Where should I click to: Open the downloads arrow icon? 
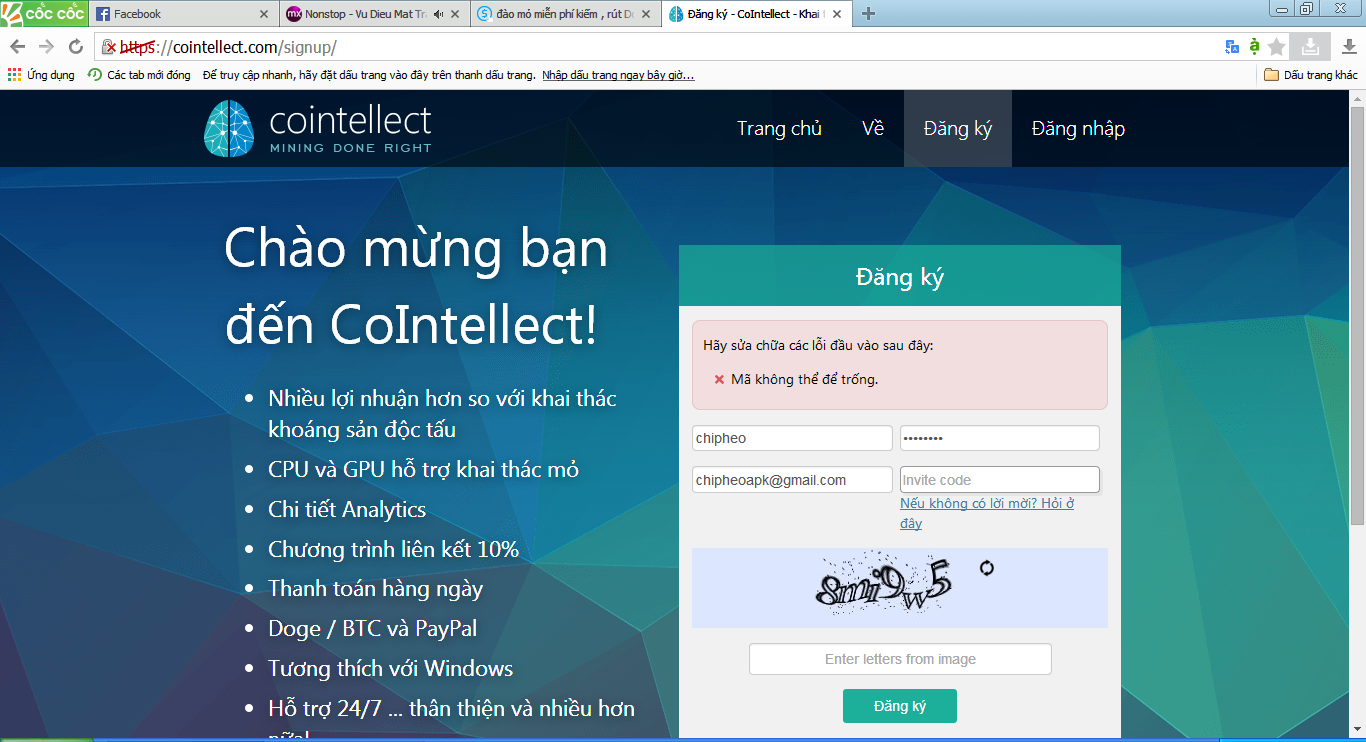coord(1348,47)
